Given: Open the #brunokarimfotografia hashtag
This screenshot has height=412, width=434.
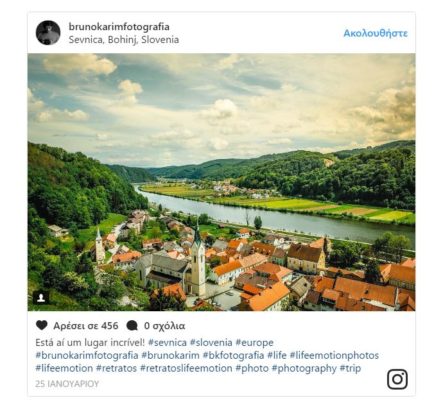Looking at the screenshot, I should tap(87, 355).
